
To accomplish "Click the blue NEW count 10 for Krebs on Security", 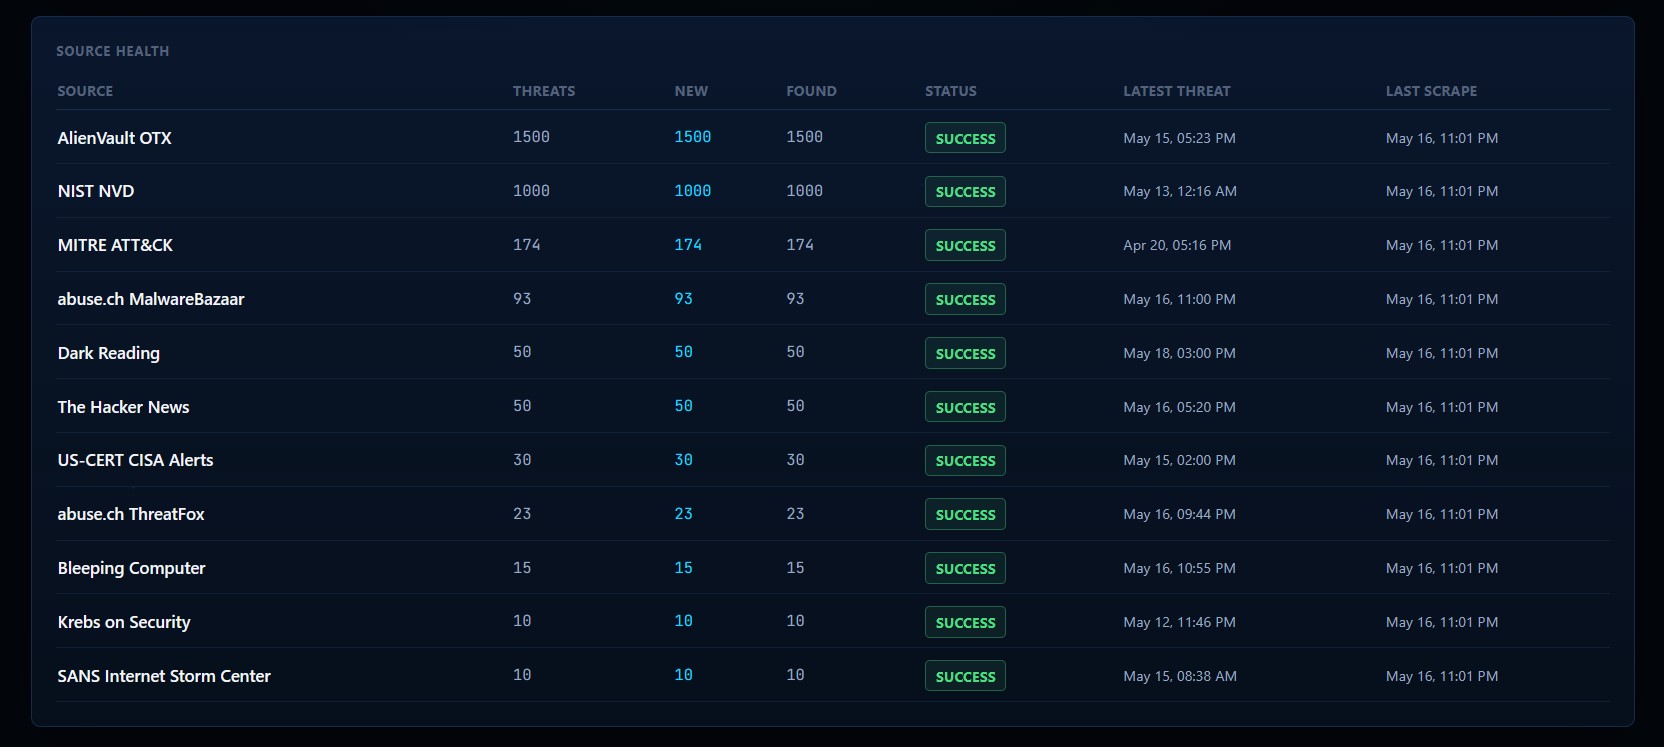I will click(683, 621).
